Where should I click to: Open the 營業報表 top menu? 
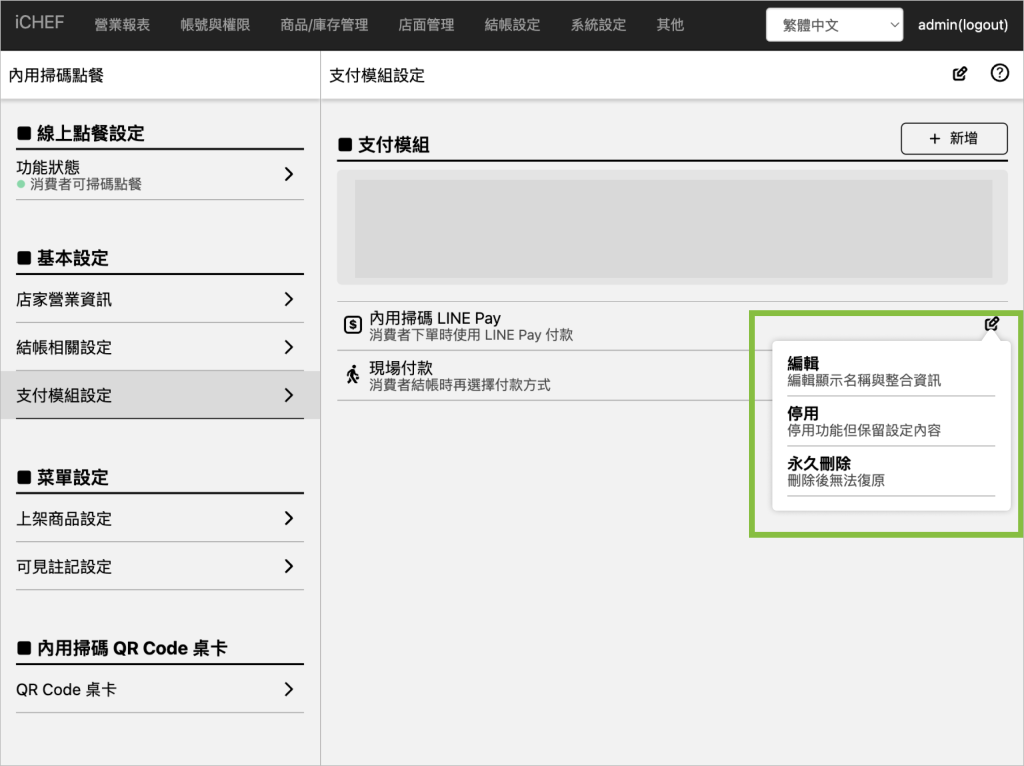point(122,25)
